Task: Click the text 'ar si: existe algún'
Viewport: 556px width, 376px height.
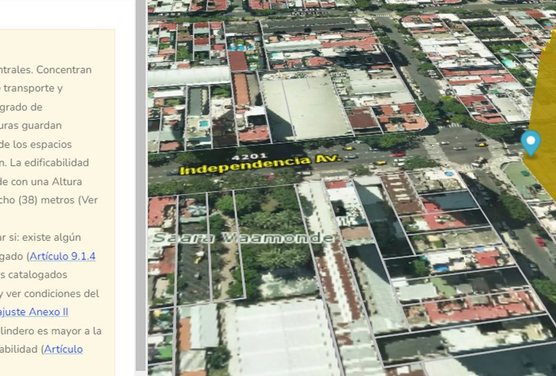Action: (x=40, y=237)
